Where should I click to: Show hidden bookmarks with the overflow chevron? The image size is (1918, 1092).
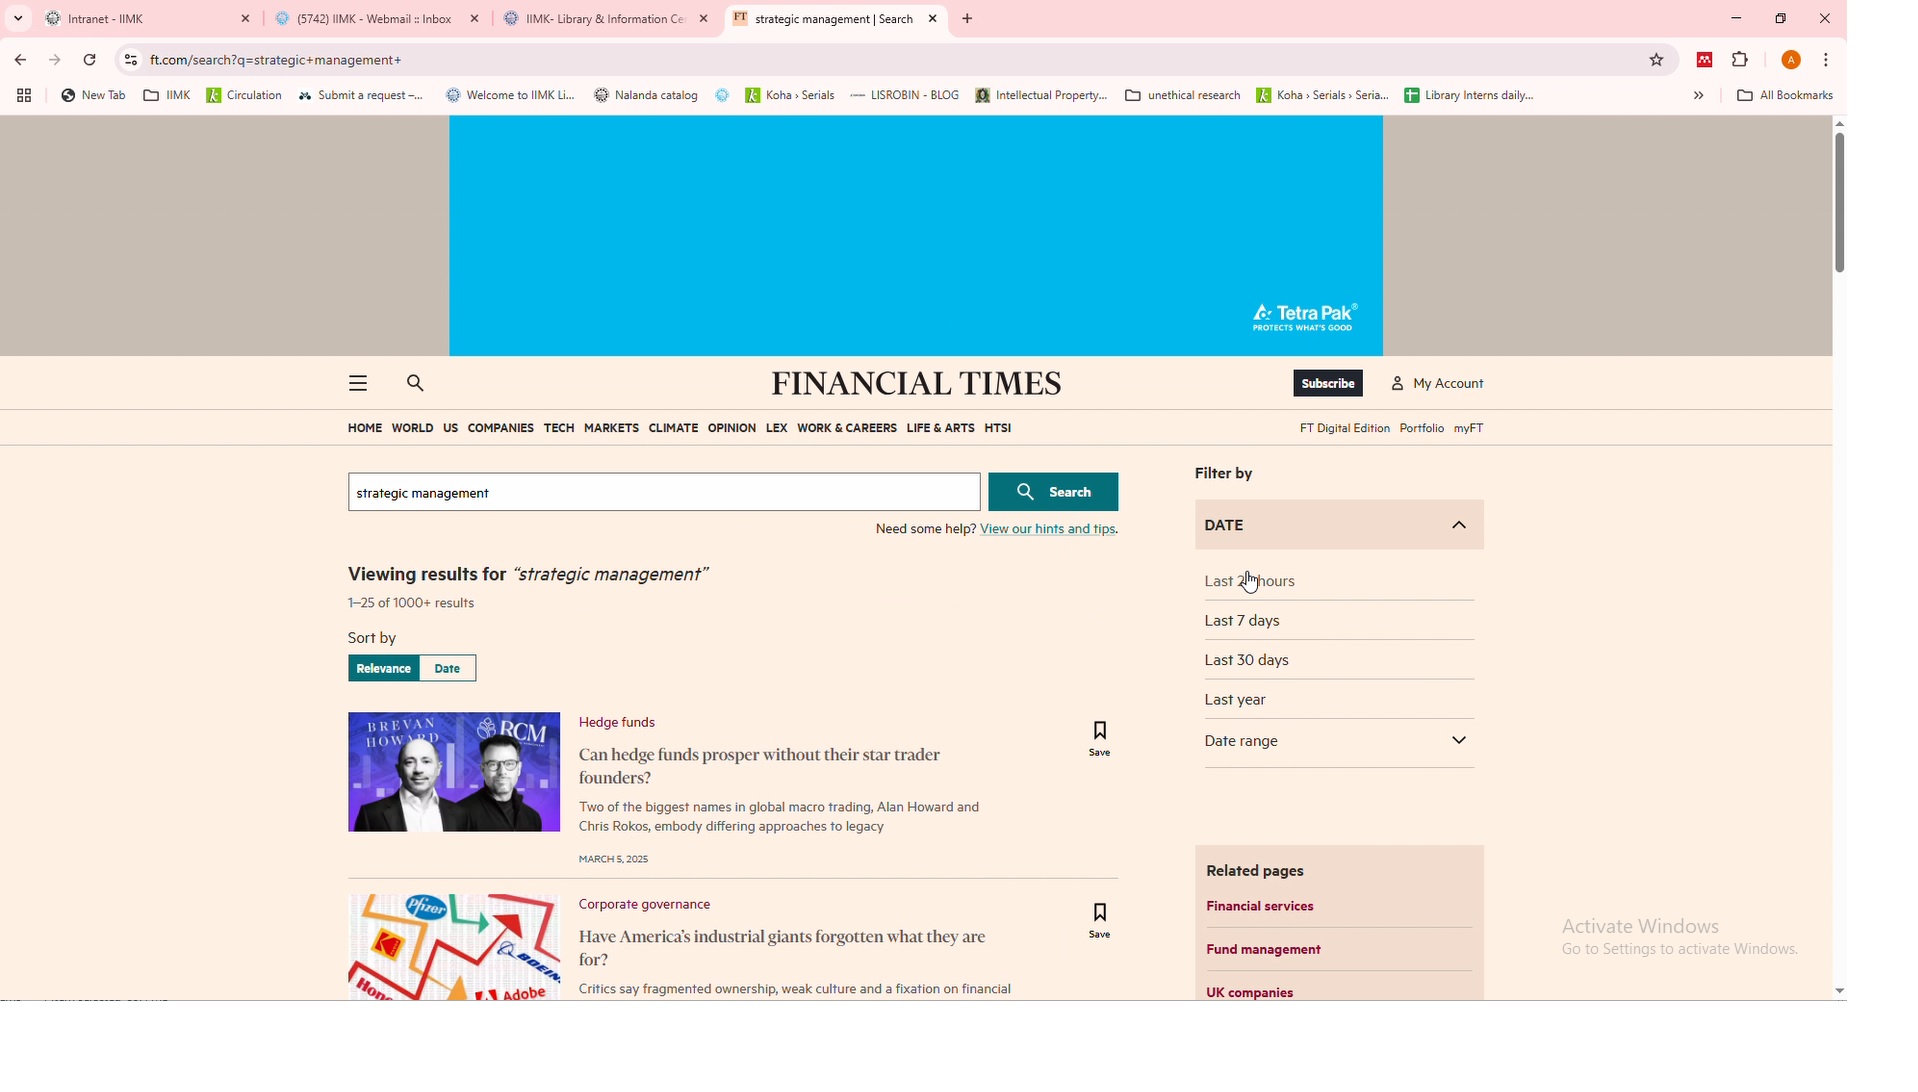point(1699,96)
